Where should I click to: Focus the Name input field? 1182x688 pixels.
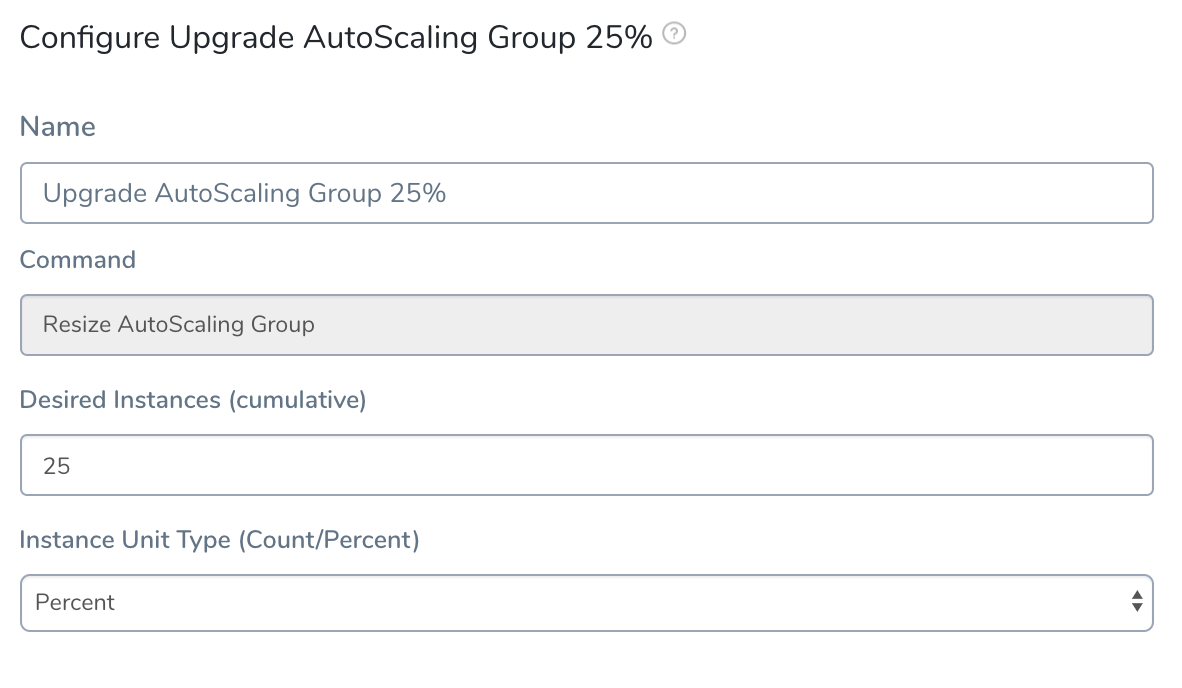coord(586,193)
